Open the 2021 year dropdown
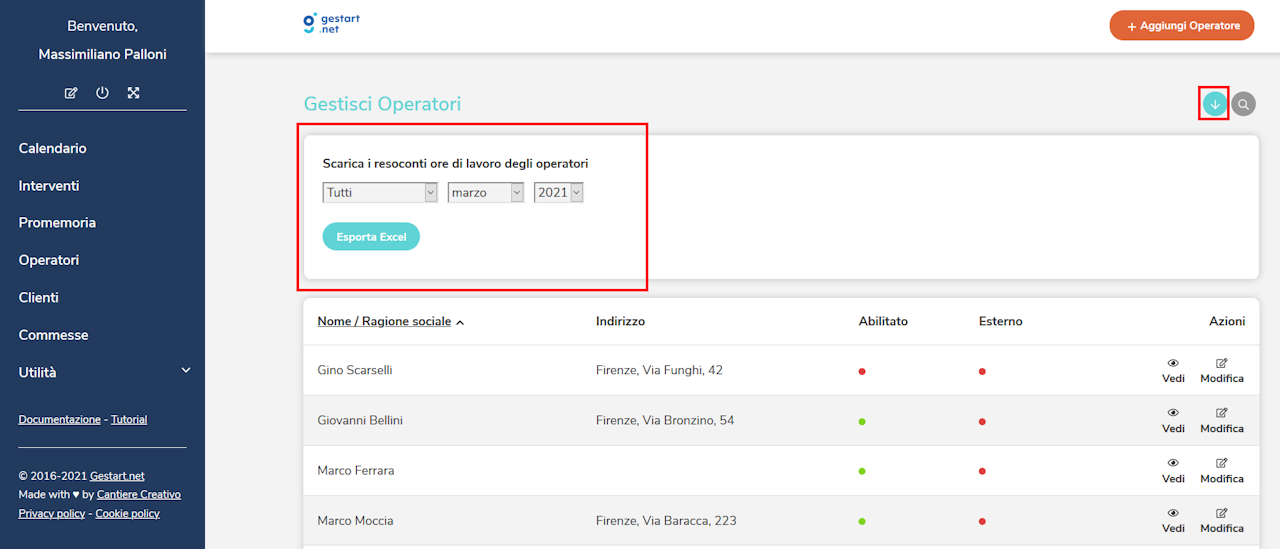Screen dimensions: 1280x549 pyautogui.click(x=559, y=192)
